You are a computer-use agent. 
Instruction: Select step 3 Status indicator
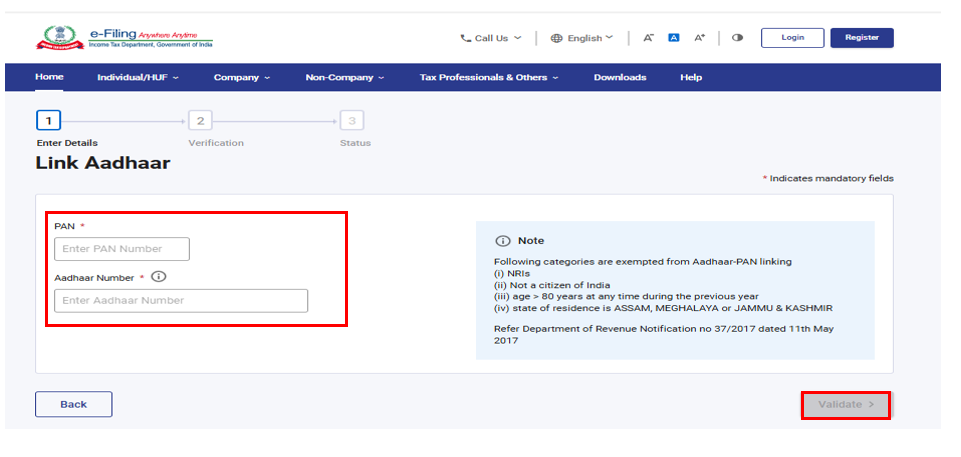click(x=352, y=121)
